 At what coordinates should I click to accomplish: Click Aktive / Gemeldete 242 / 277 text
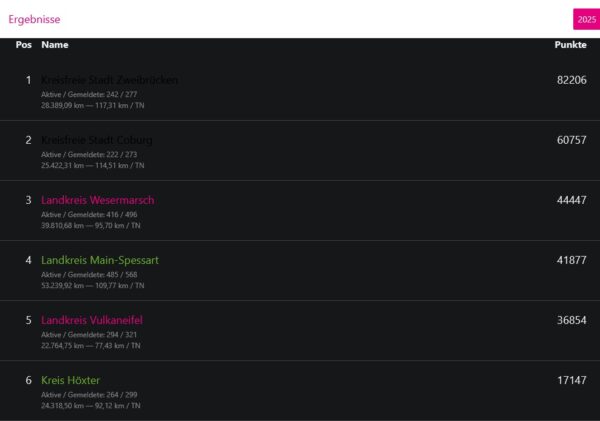tap(89, 94)
